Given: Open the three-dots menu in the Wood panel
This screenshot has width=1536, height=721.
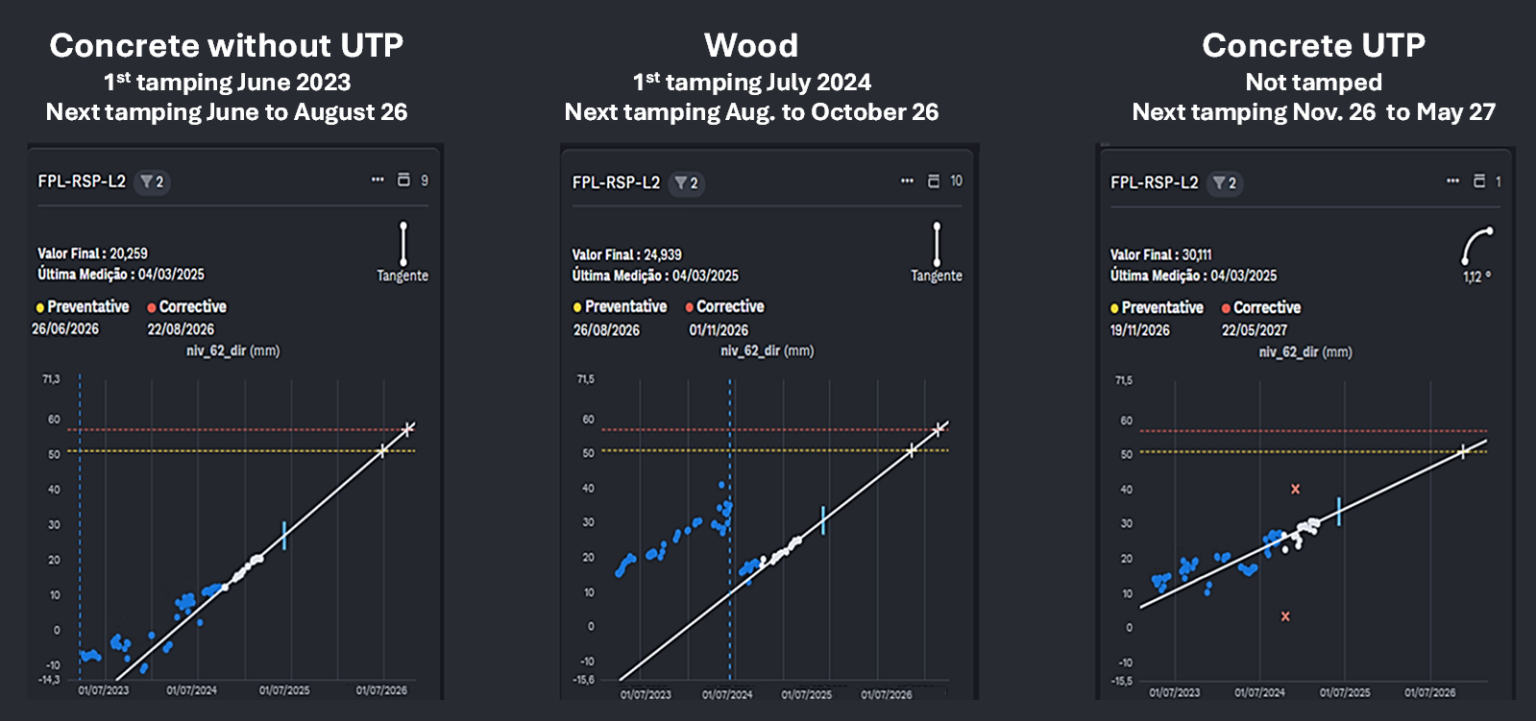Looking at the screenshot, I should [x=907, y=181].
